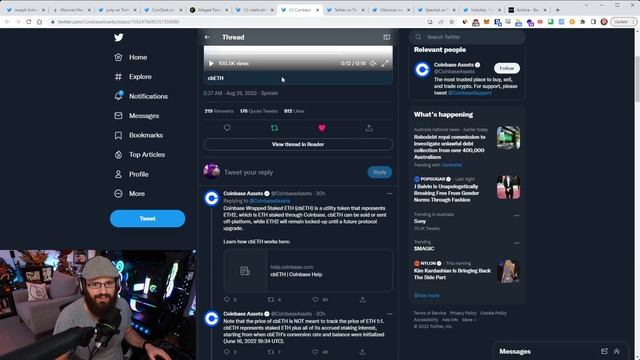This screenshot has height=360, width=640.
Task: Click the blue Tweet button
Action: (x=147, y=219)
